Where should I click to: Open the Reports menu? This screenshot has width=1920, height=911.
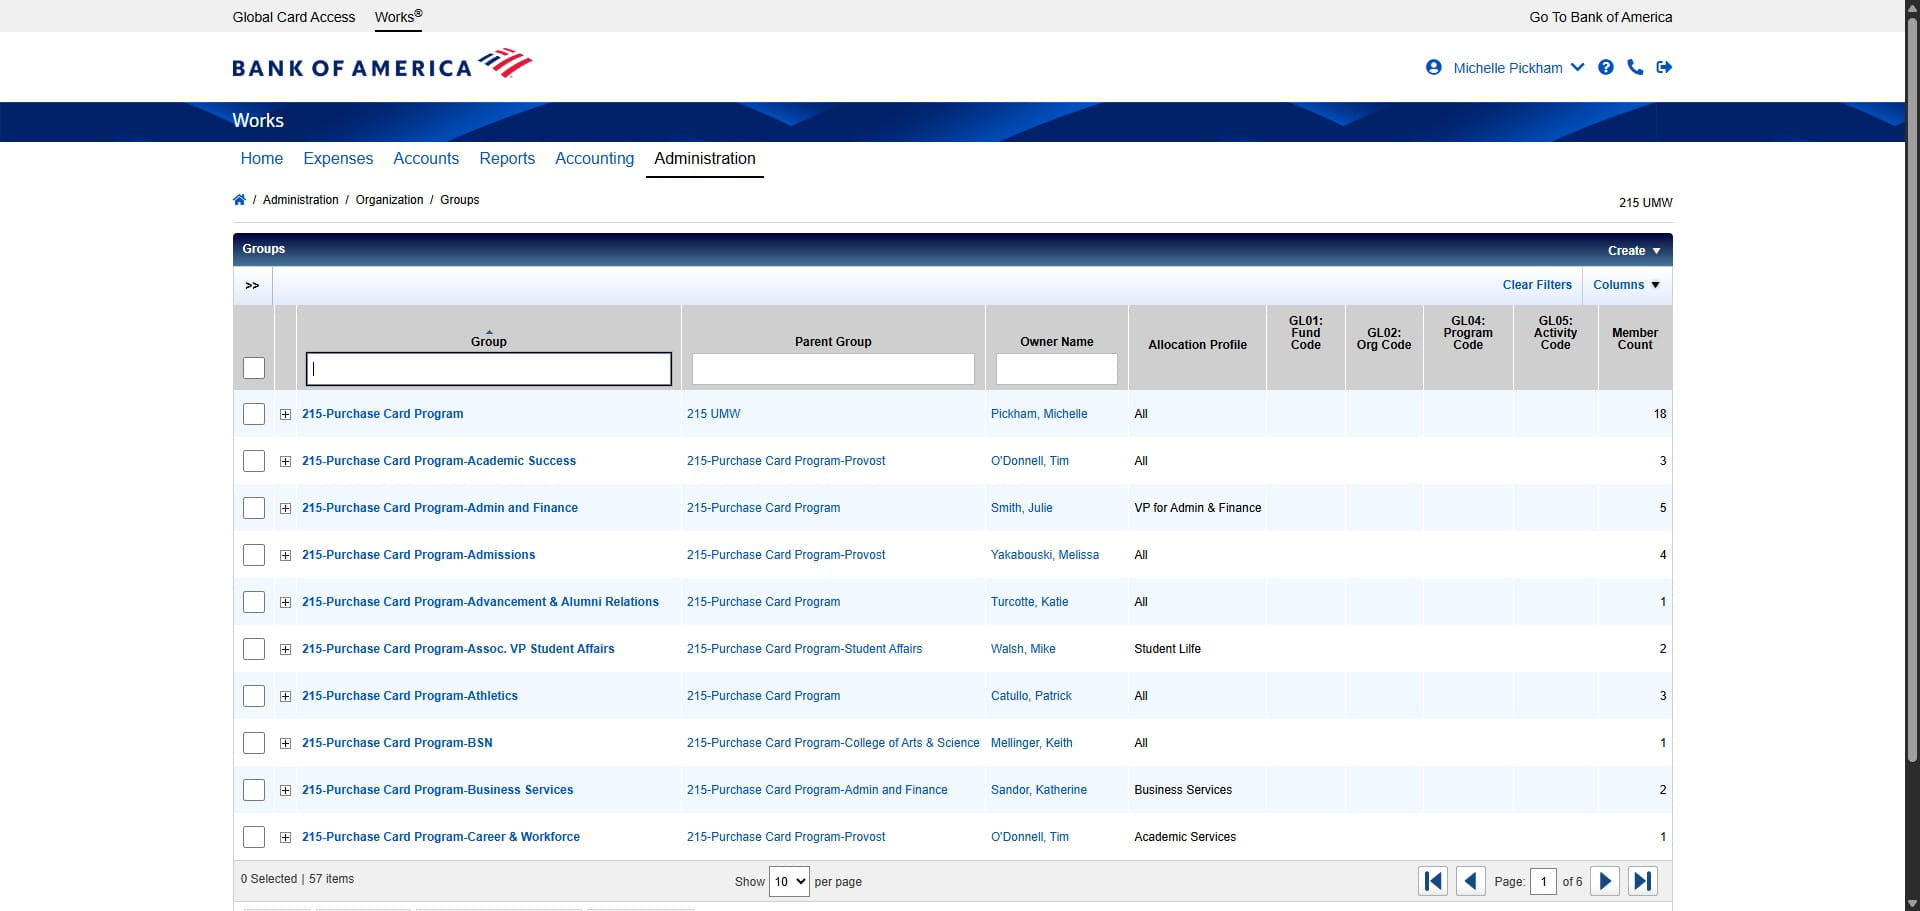pos(507,158)
